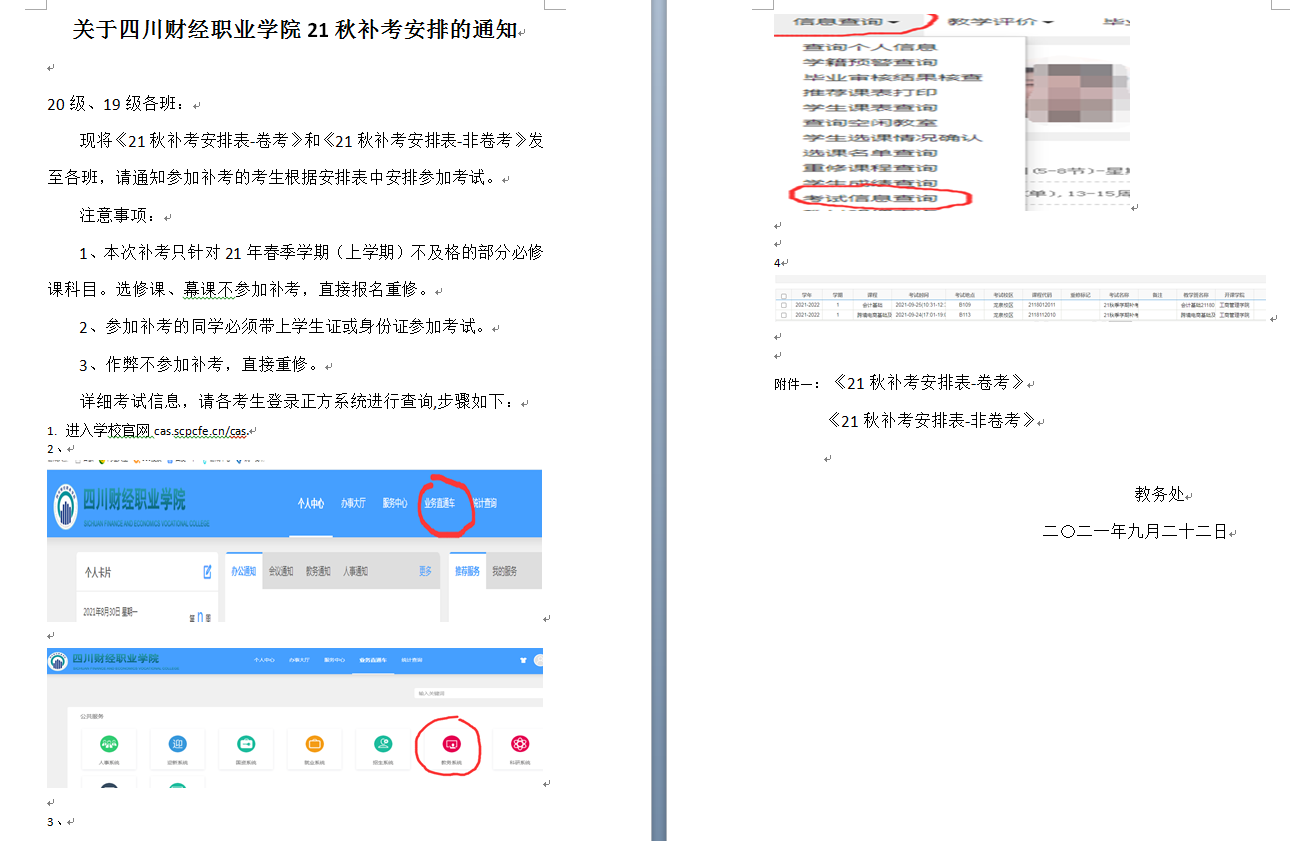Screen dimensions: 1290x841
Task: Click the 注意事项 heading text
Action: pos(118,215)
